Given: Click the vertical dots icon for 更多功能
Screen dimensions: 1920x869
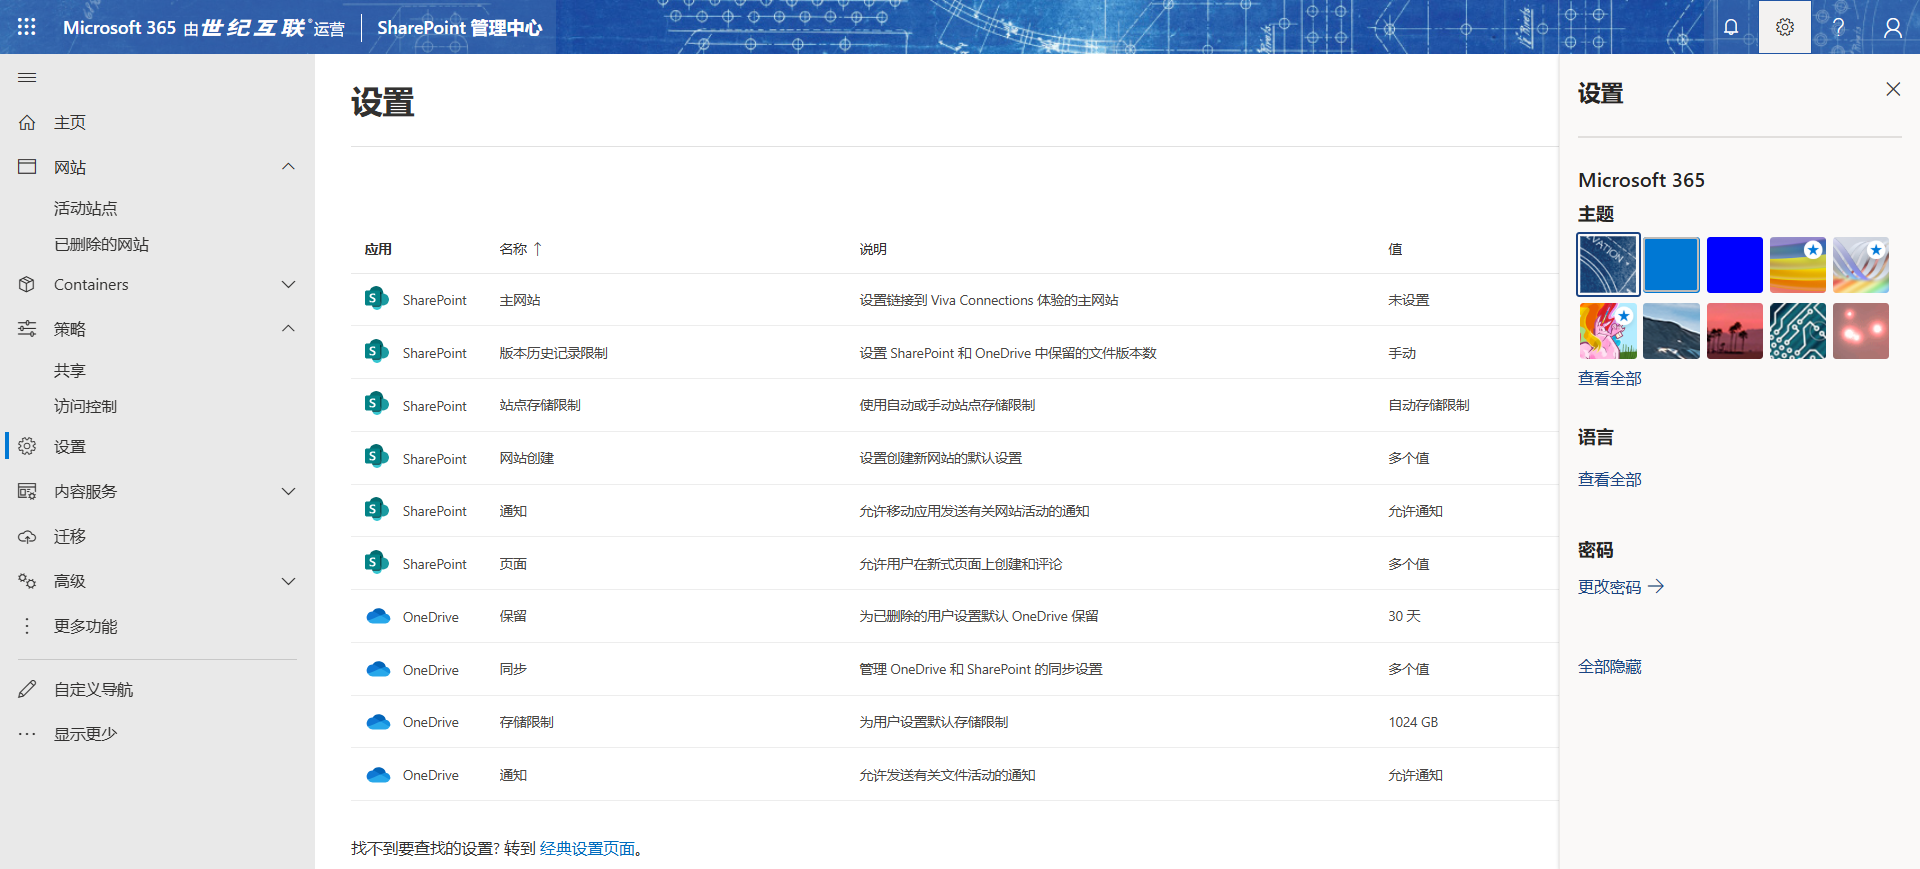Looking at the screenshot, I should 27,626.
